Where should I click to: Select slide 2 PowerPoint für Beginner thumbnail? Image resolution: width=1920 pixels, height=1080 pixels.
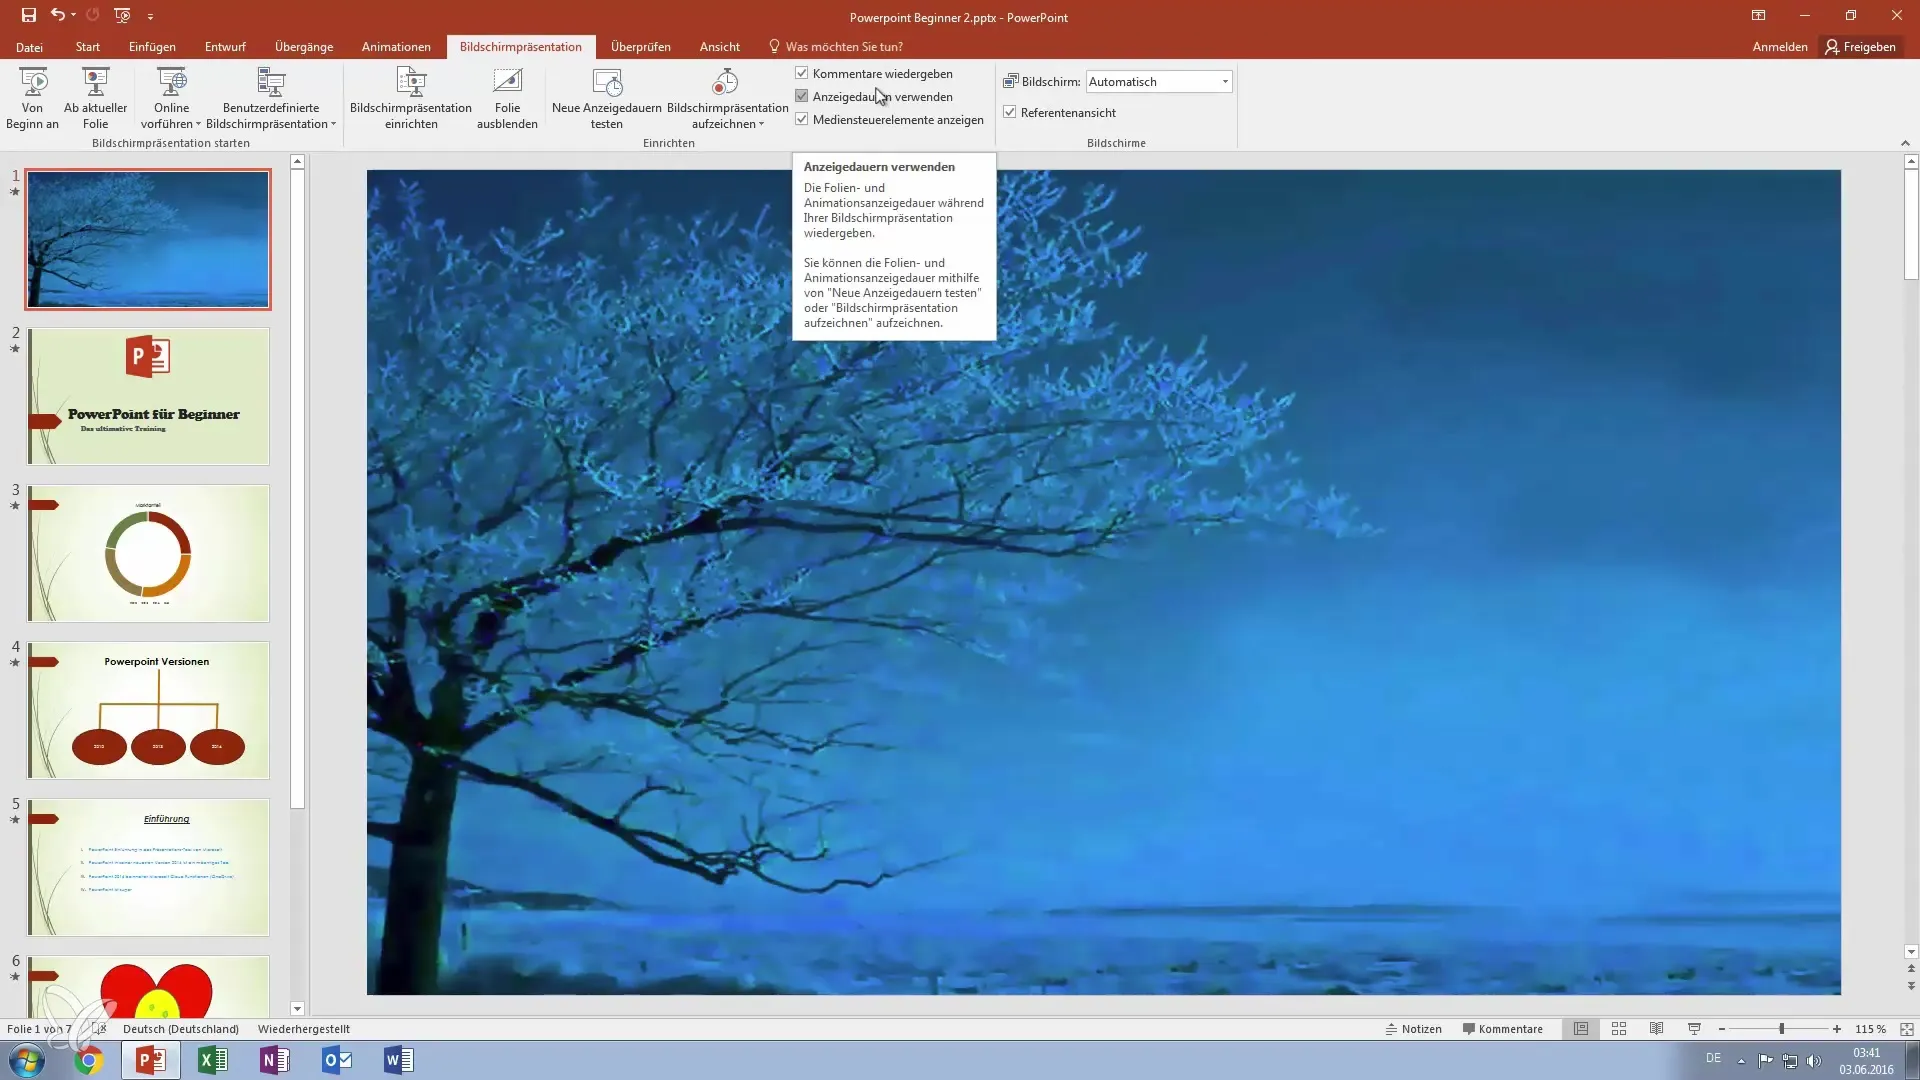tap(148, 396)
